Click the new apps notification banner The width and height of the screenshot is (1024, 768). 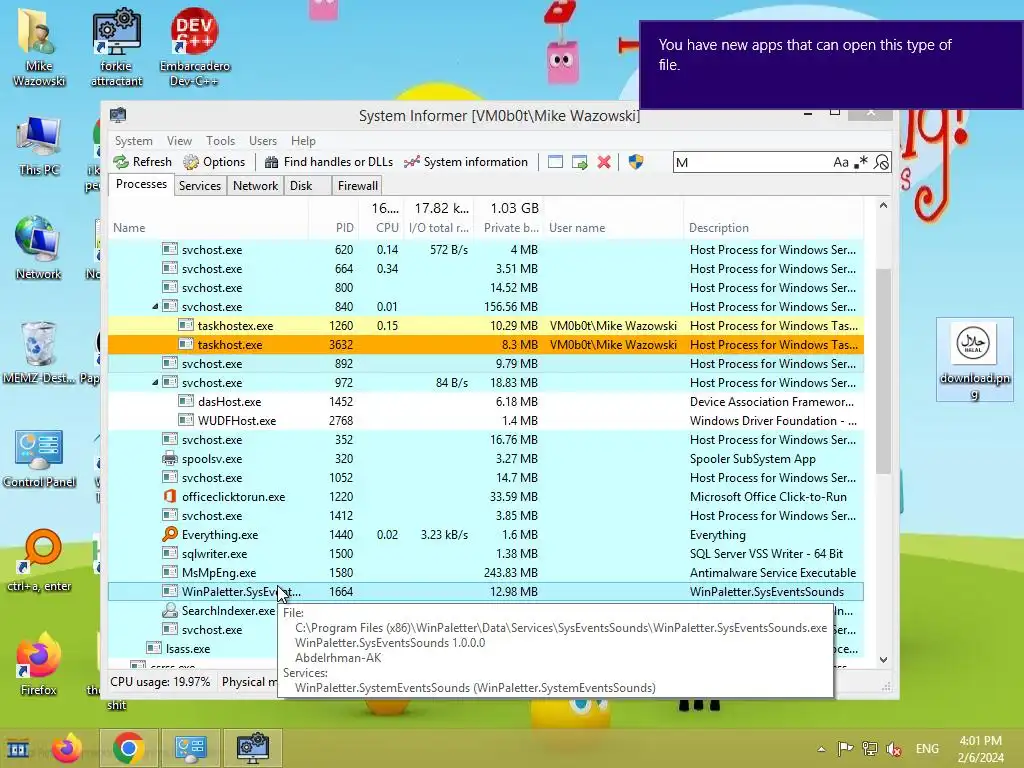[x=831, y=64]
